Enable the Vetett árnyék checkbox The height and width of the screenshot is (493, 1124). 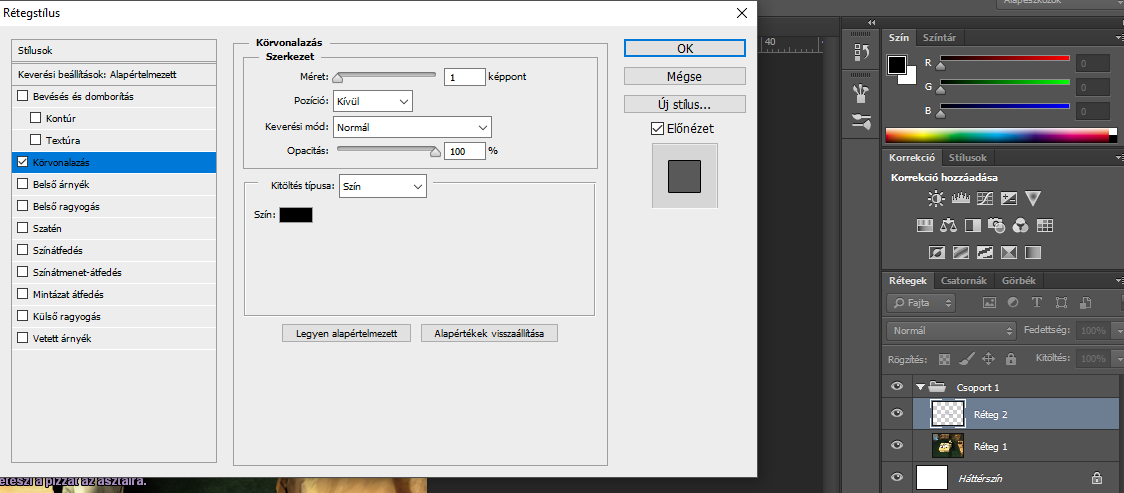[23, 338]
